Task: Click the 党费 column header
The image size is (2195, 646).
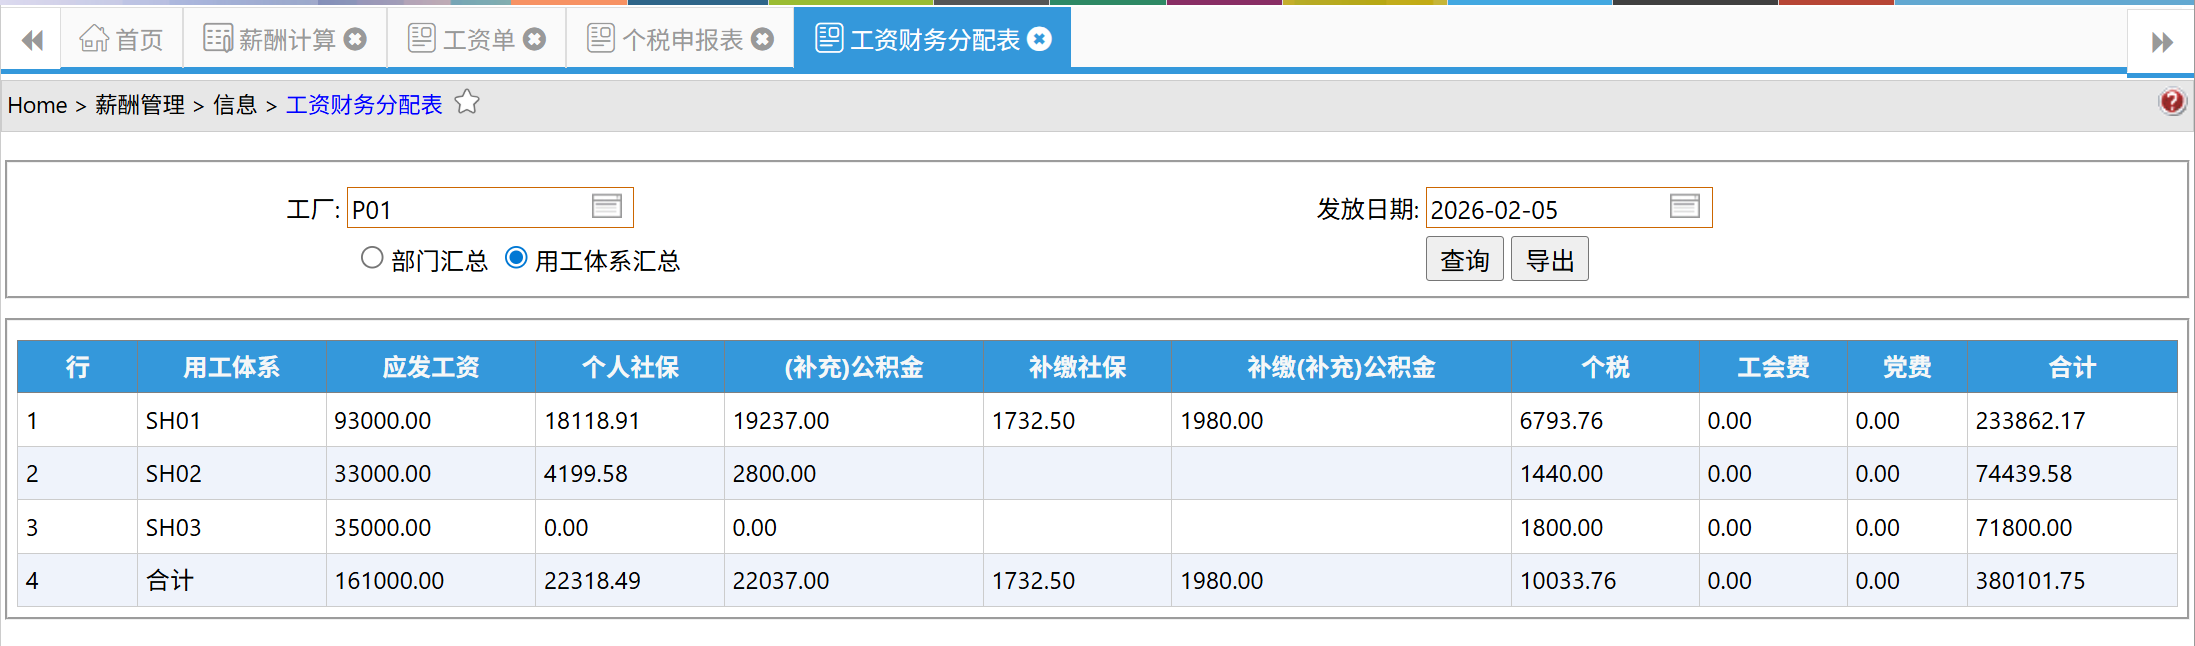Action: pyautogui.click(x=1907, y=367)
